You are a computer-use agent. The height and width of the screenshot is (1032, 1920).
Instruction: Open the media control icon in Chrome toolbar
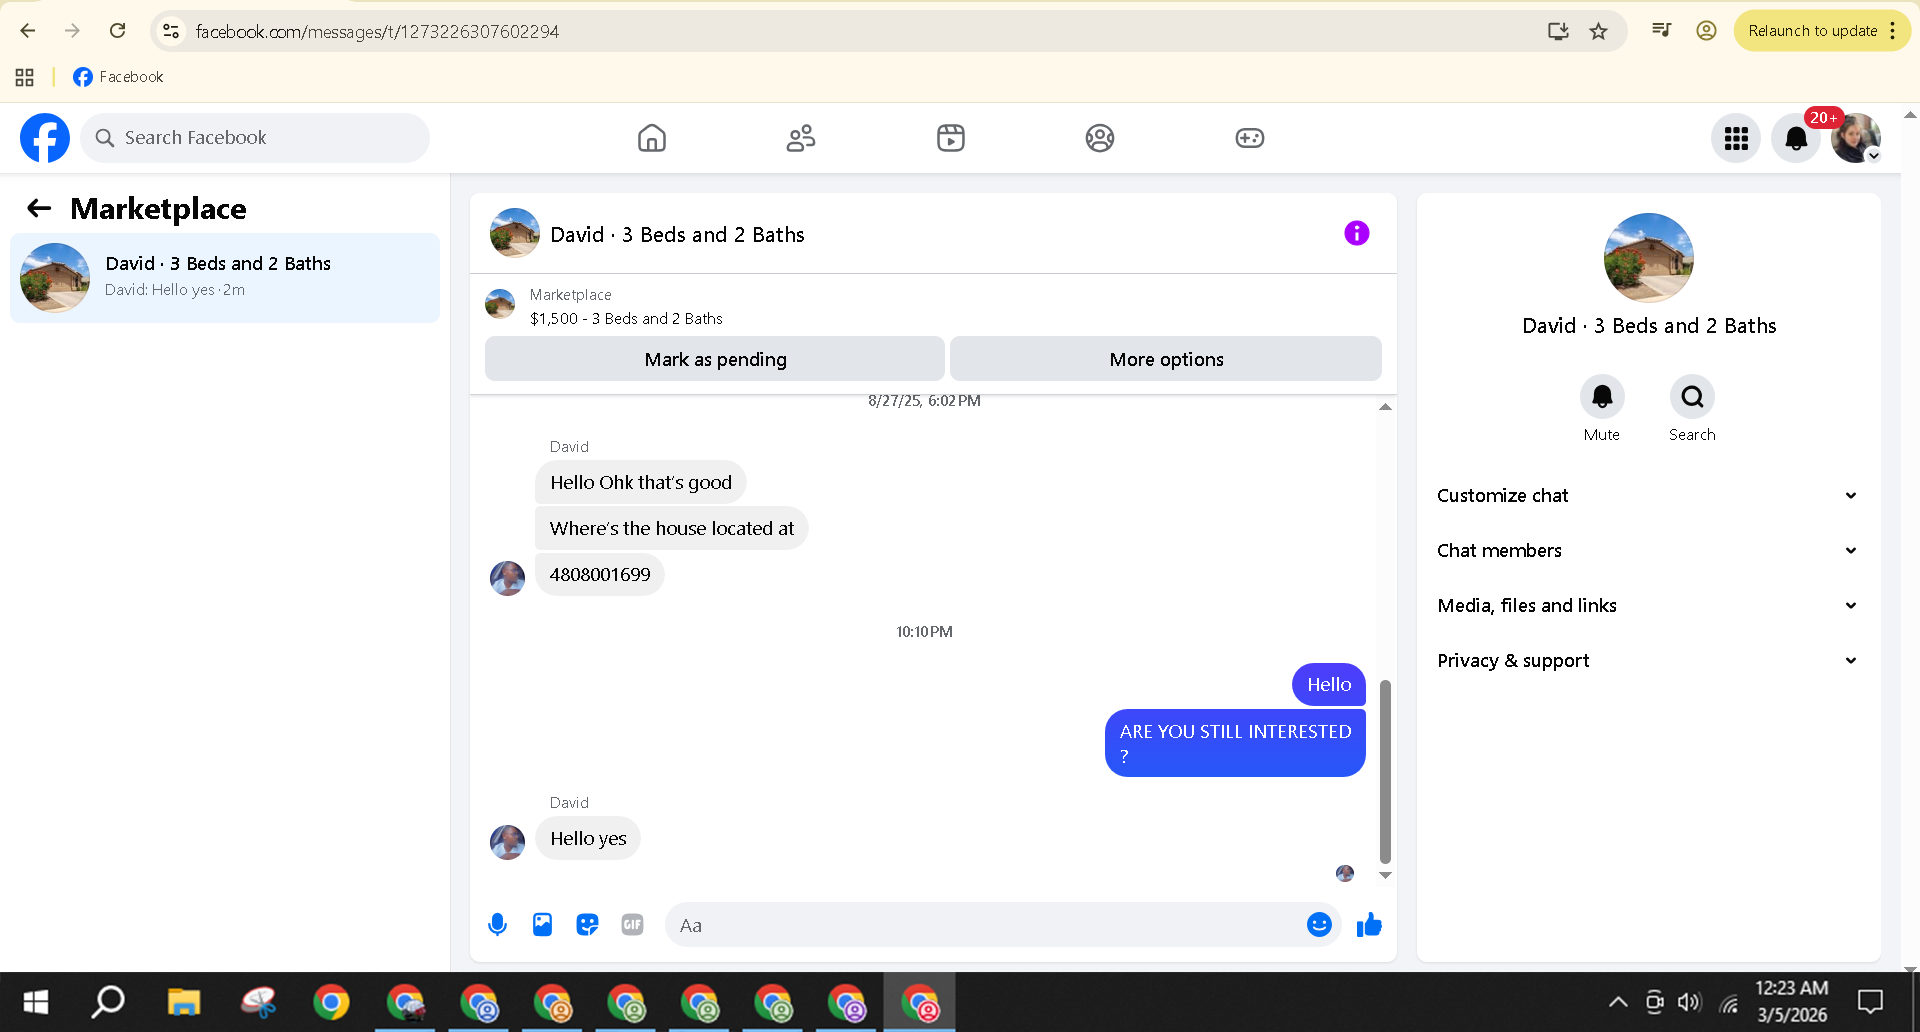[x=1661, y=31]
